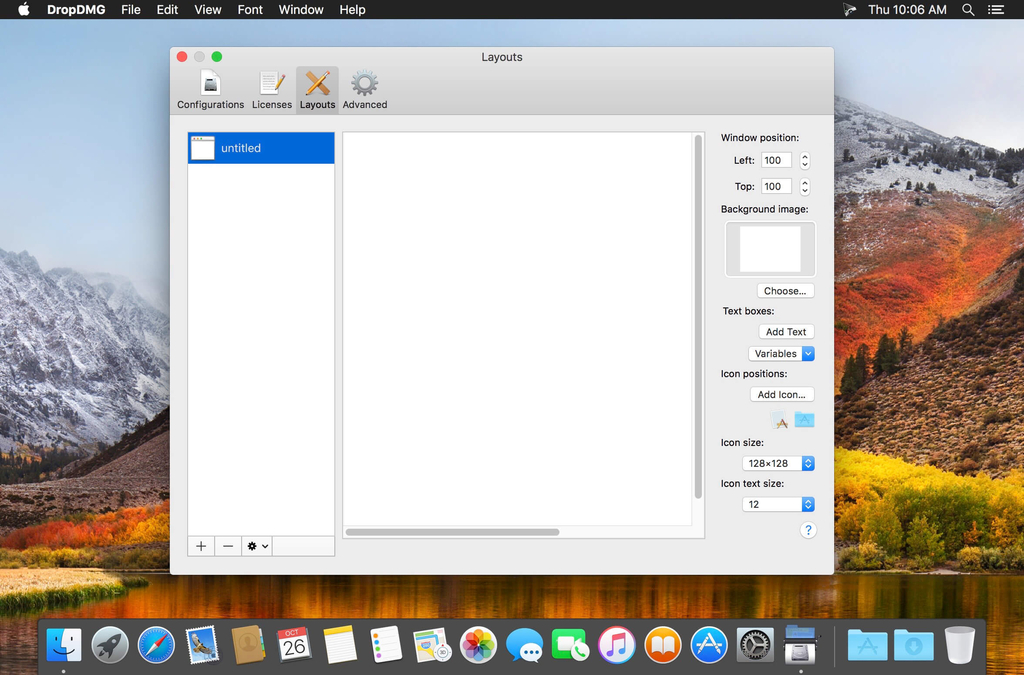
Task: Open the gear action menu below the layout list
Action: [256, 545]
